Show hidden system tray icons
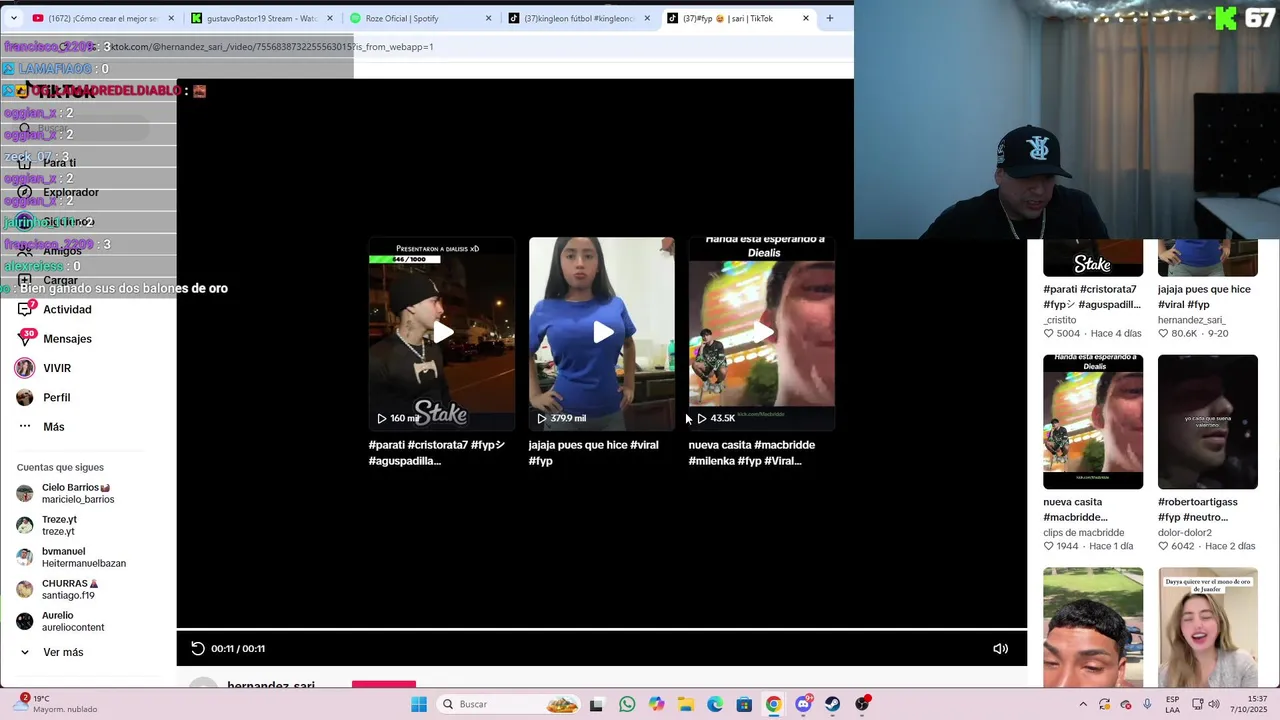The width and height of the screenshot is (1280, 720). (x=1083, y=704)
